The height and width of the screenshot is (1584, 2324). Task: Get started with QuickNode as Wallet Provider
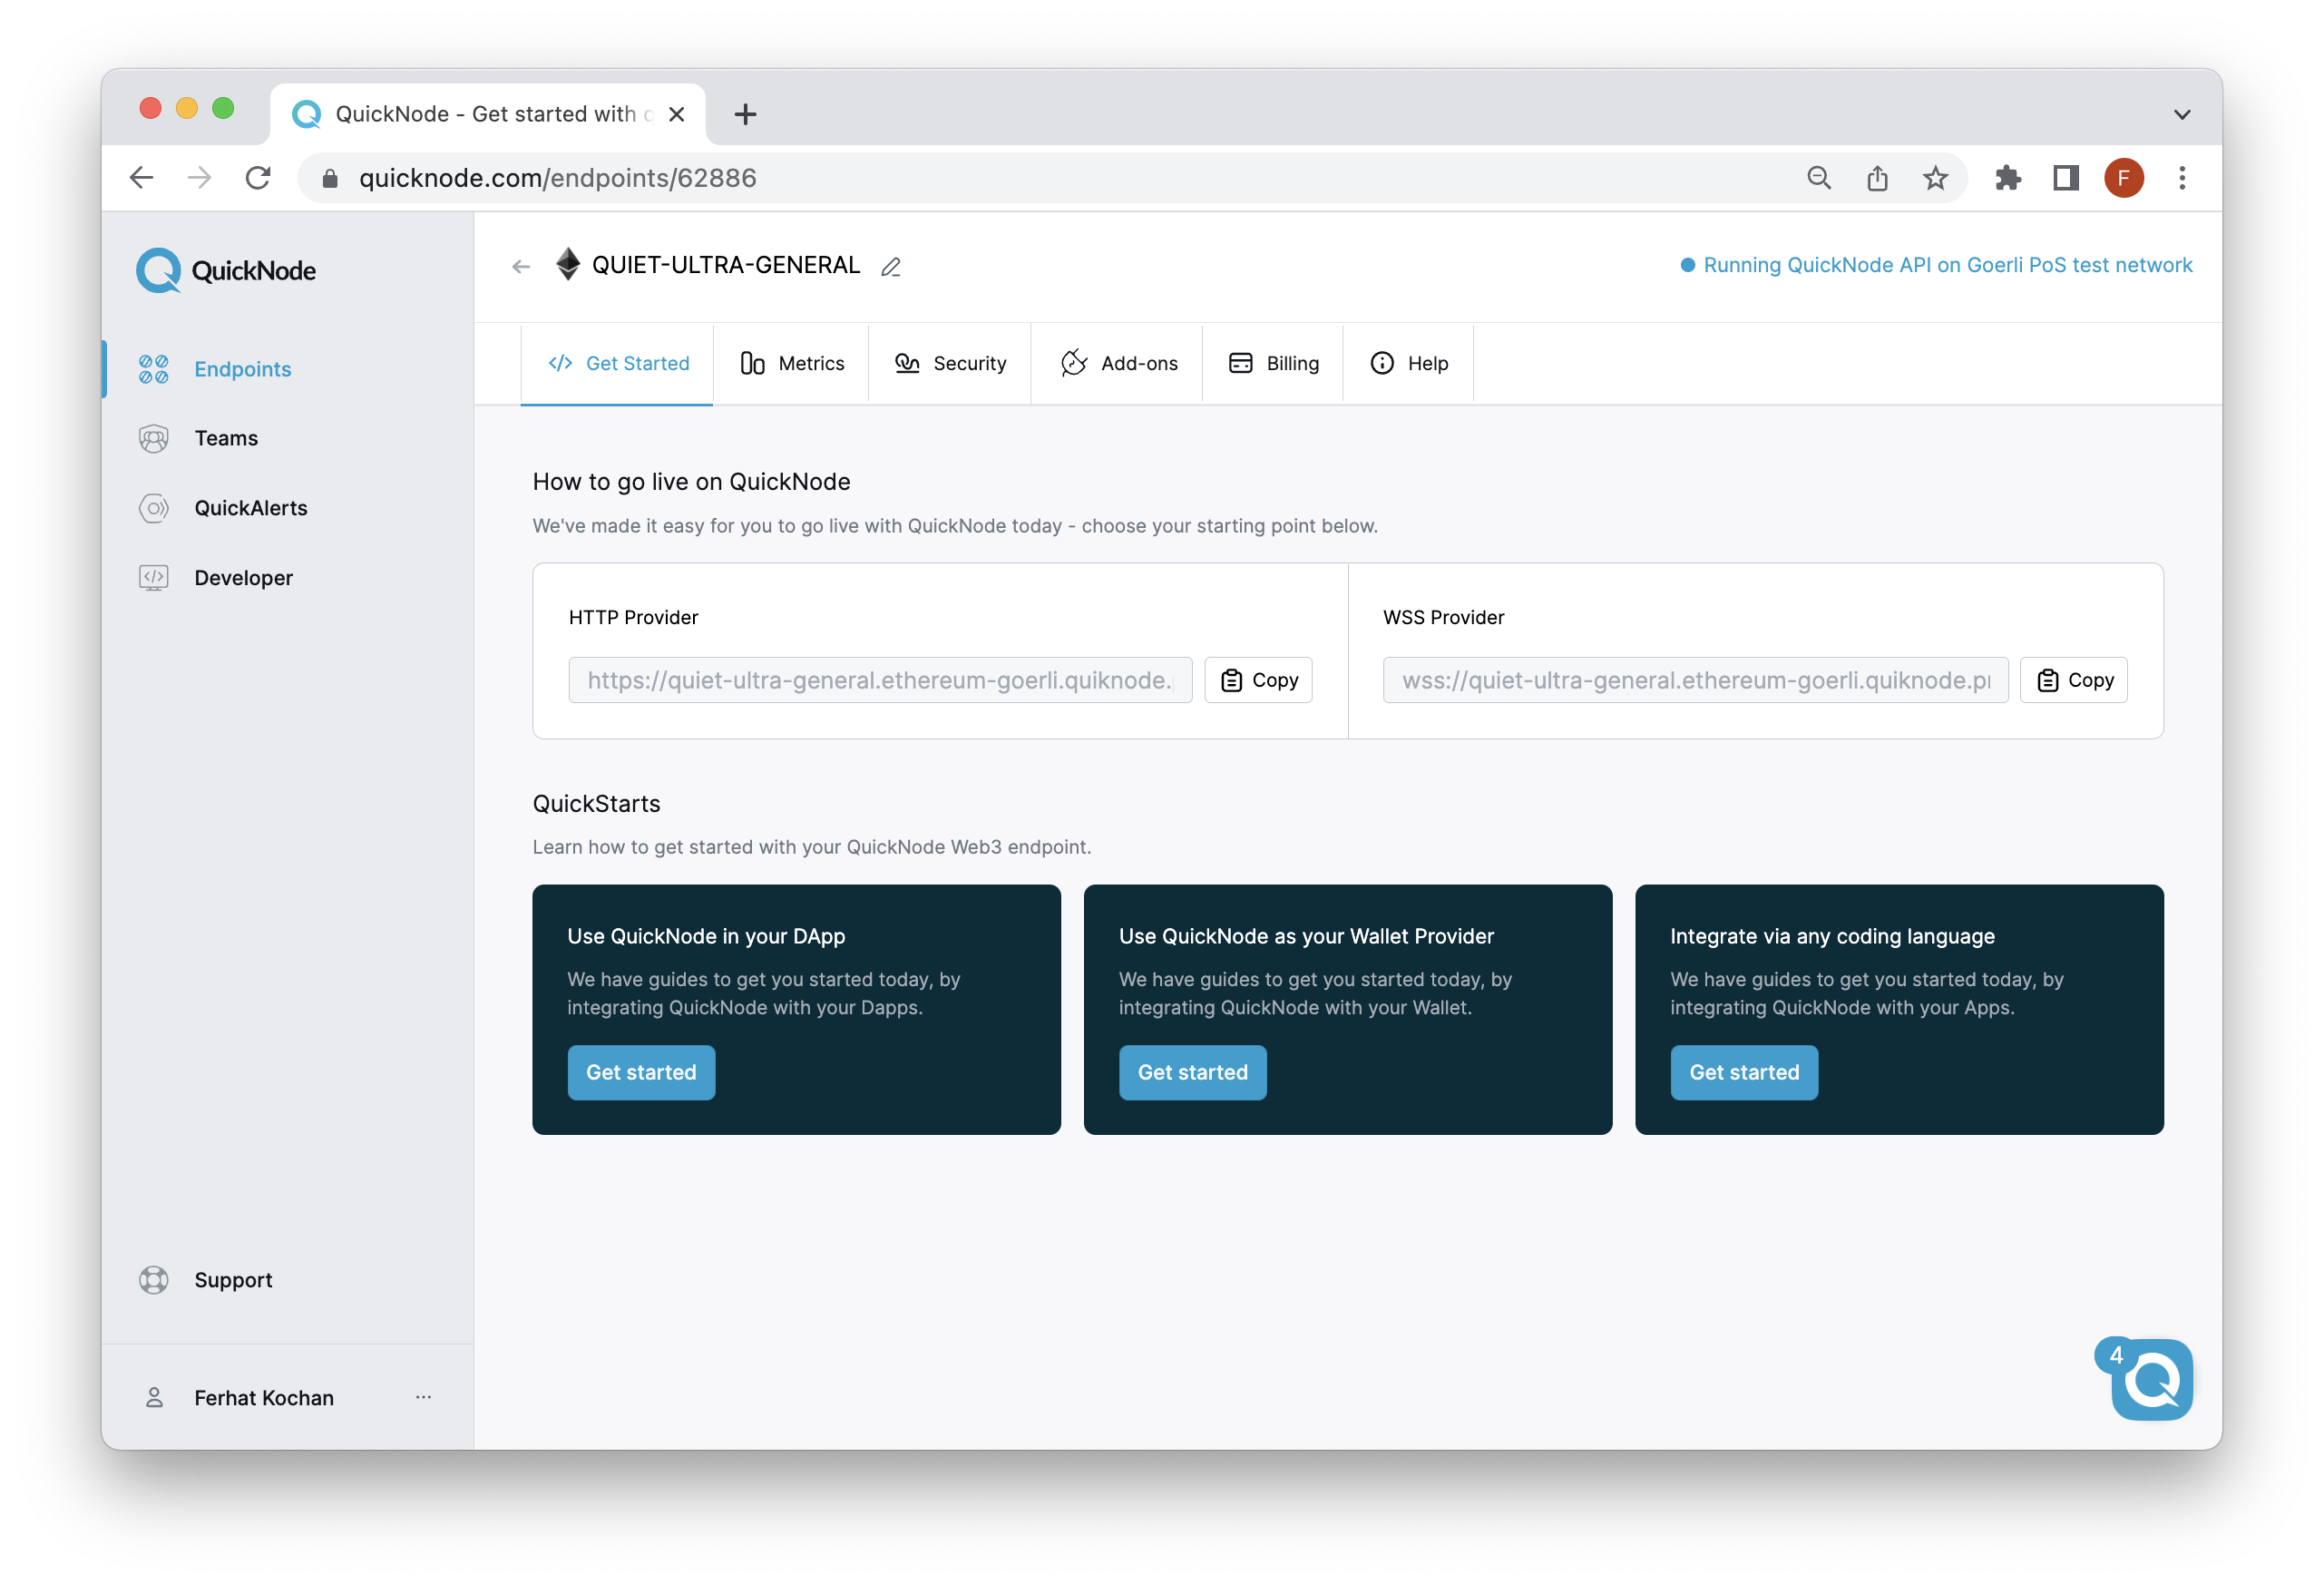1192,1072
